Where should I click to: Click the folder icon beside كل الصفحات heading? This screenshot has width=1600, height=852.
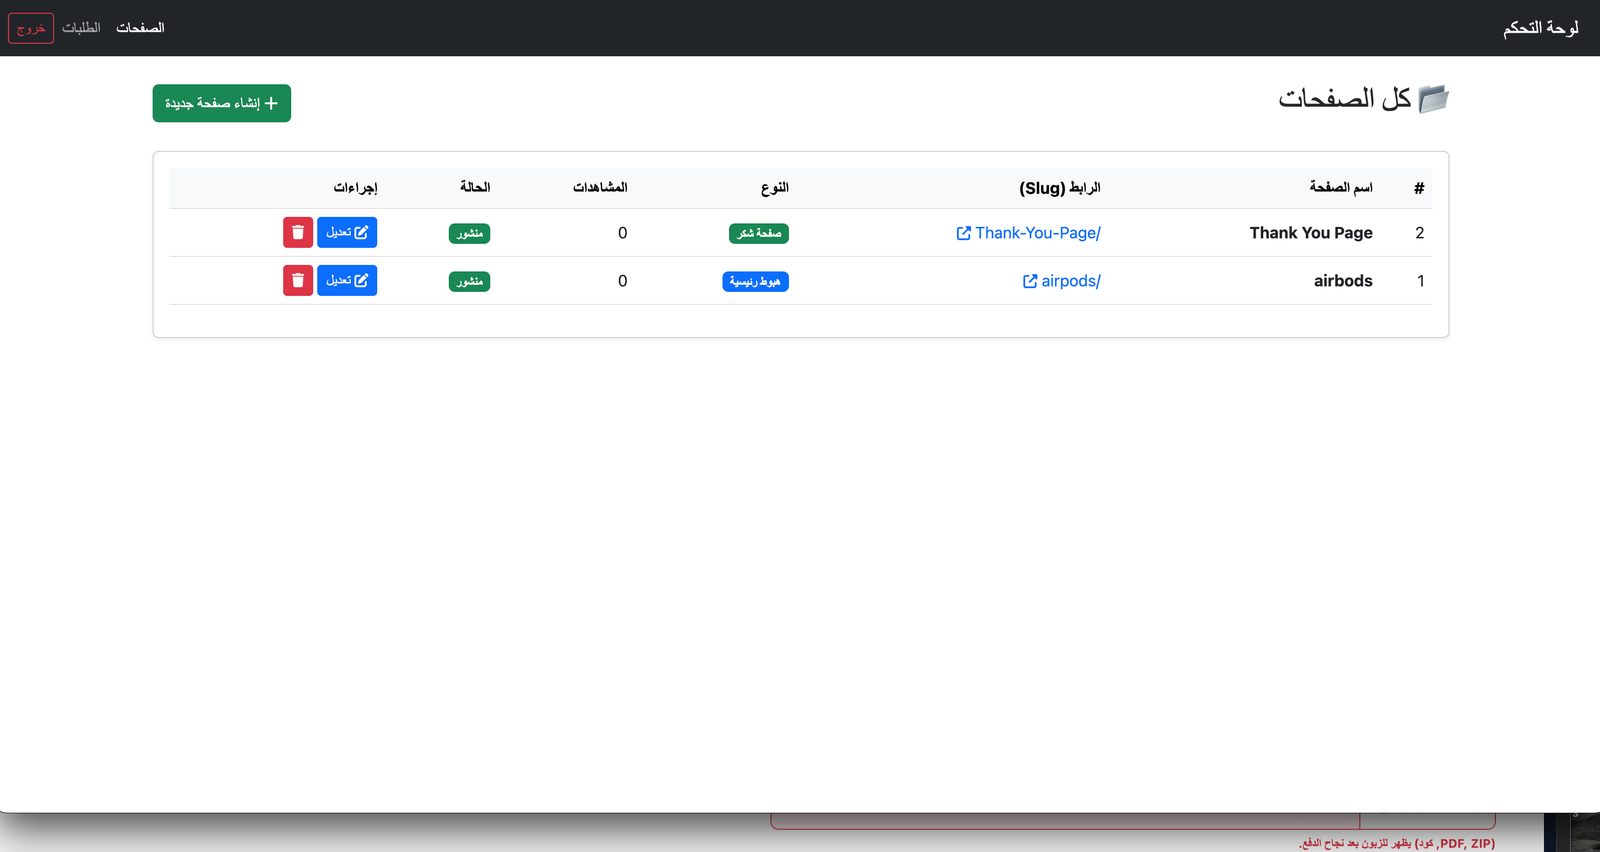[x=1433, y=99]
